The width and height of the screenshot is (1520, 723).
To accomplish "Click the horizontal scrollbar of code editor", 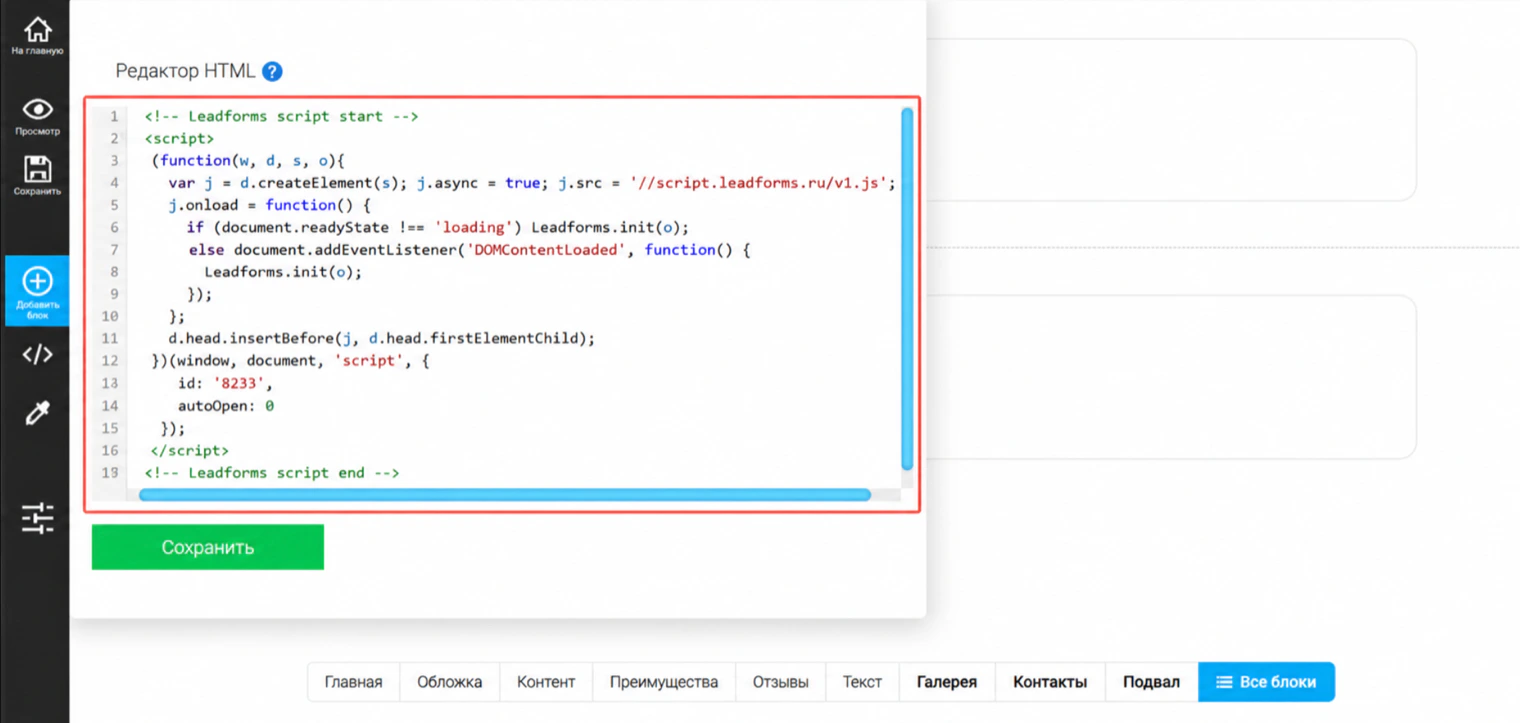I will click(x=505, y=494).
